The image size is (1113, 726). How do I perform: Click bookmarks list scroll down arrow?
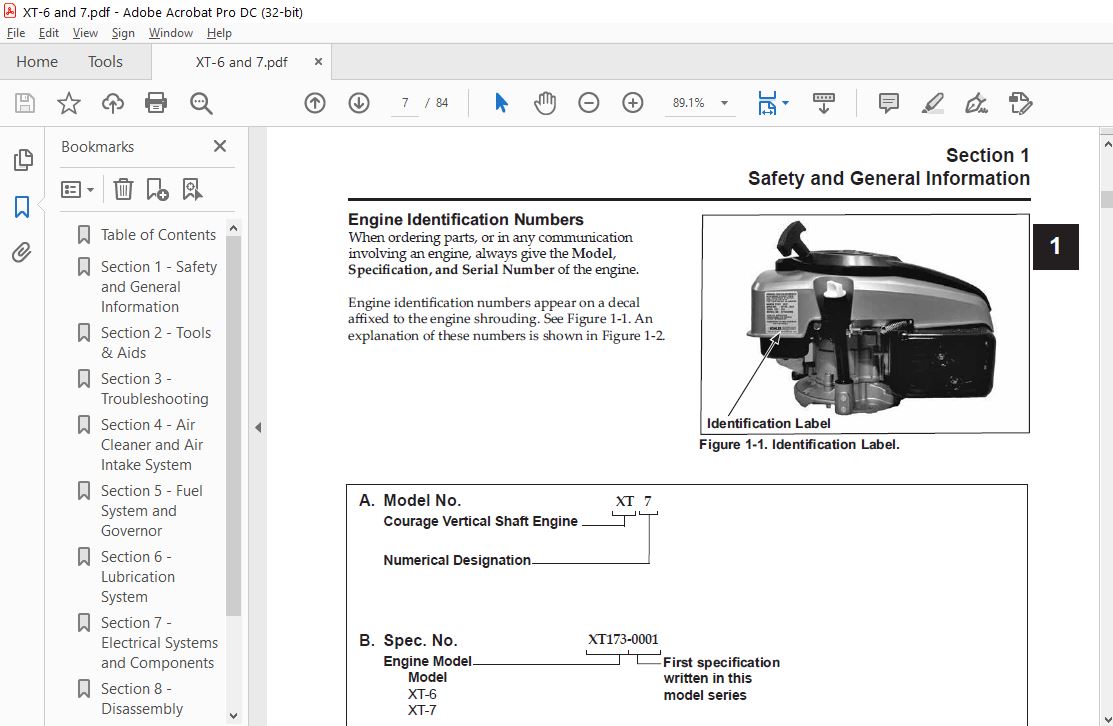pyautogui.click(x=233, y=716)
